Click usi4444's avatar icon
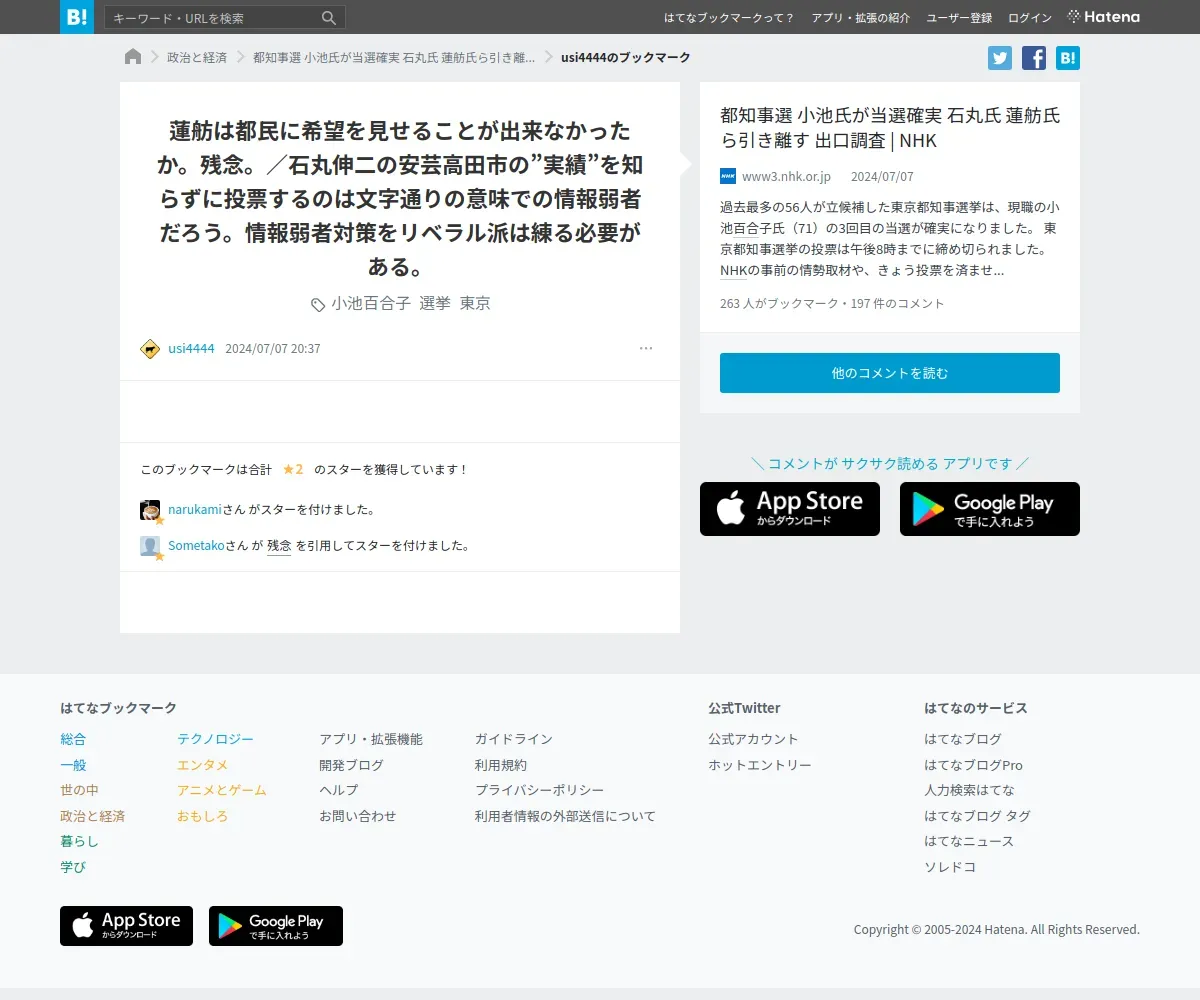The image size is (1200, 1000). tap(150, 349)
